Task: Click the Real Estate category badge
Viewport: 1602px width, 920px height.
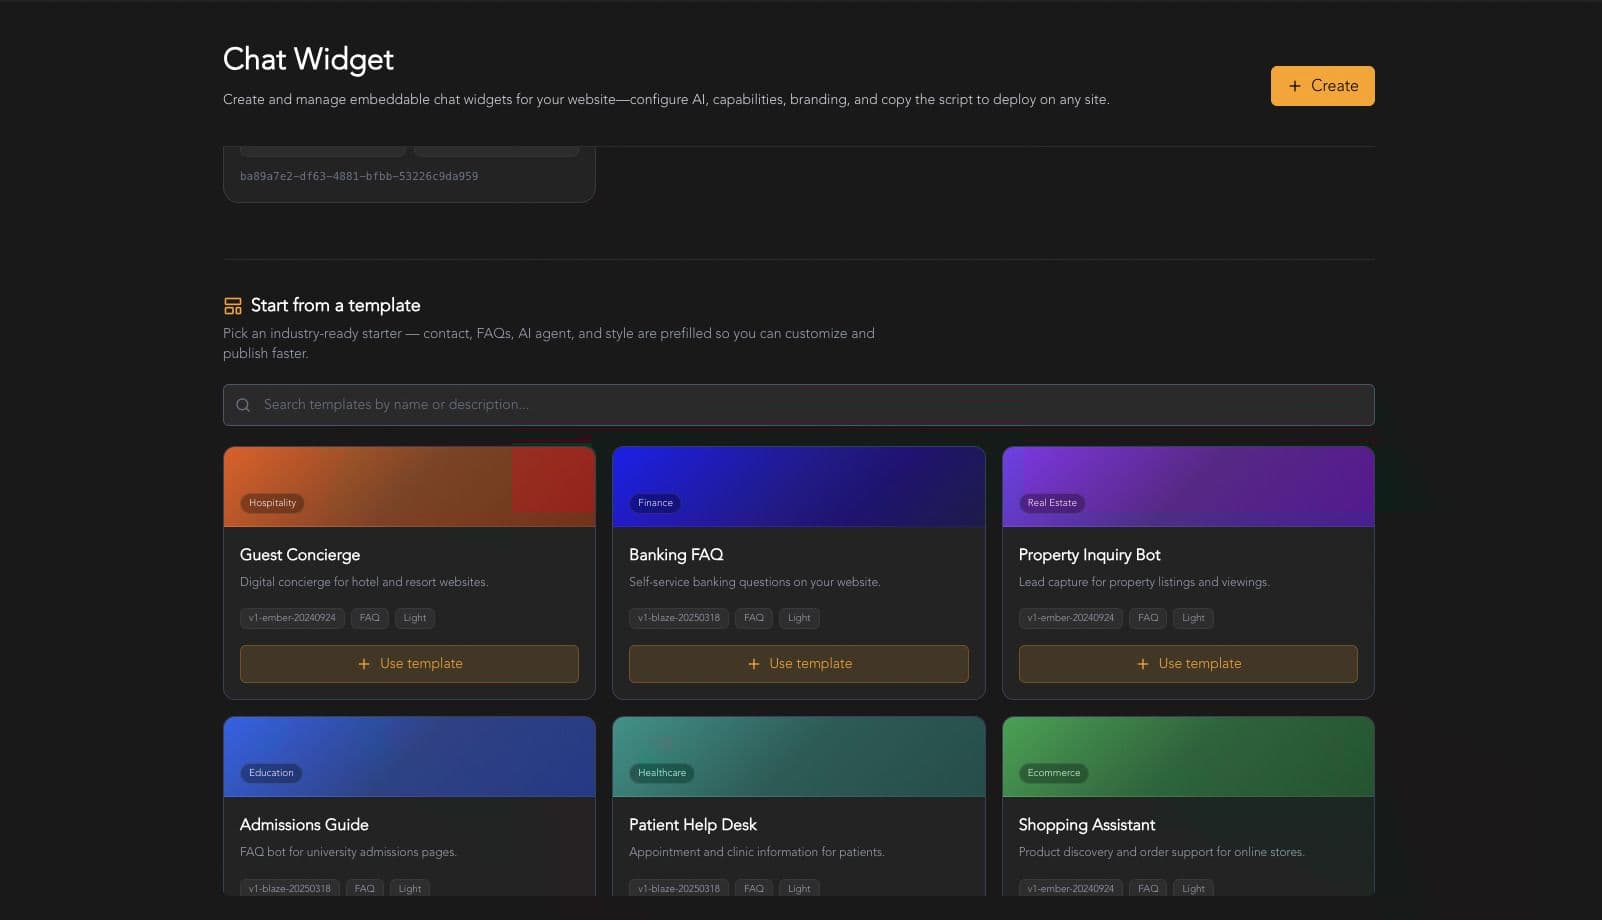Action: 1052,503
